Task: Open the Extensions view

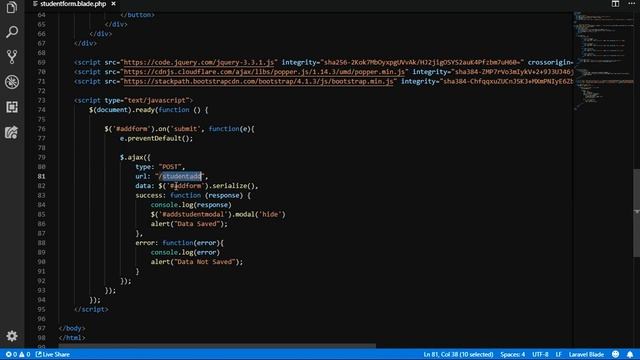Action: coord(11,107)
